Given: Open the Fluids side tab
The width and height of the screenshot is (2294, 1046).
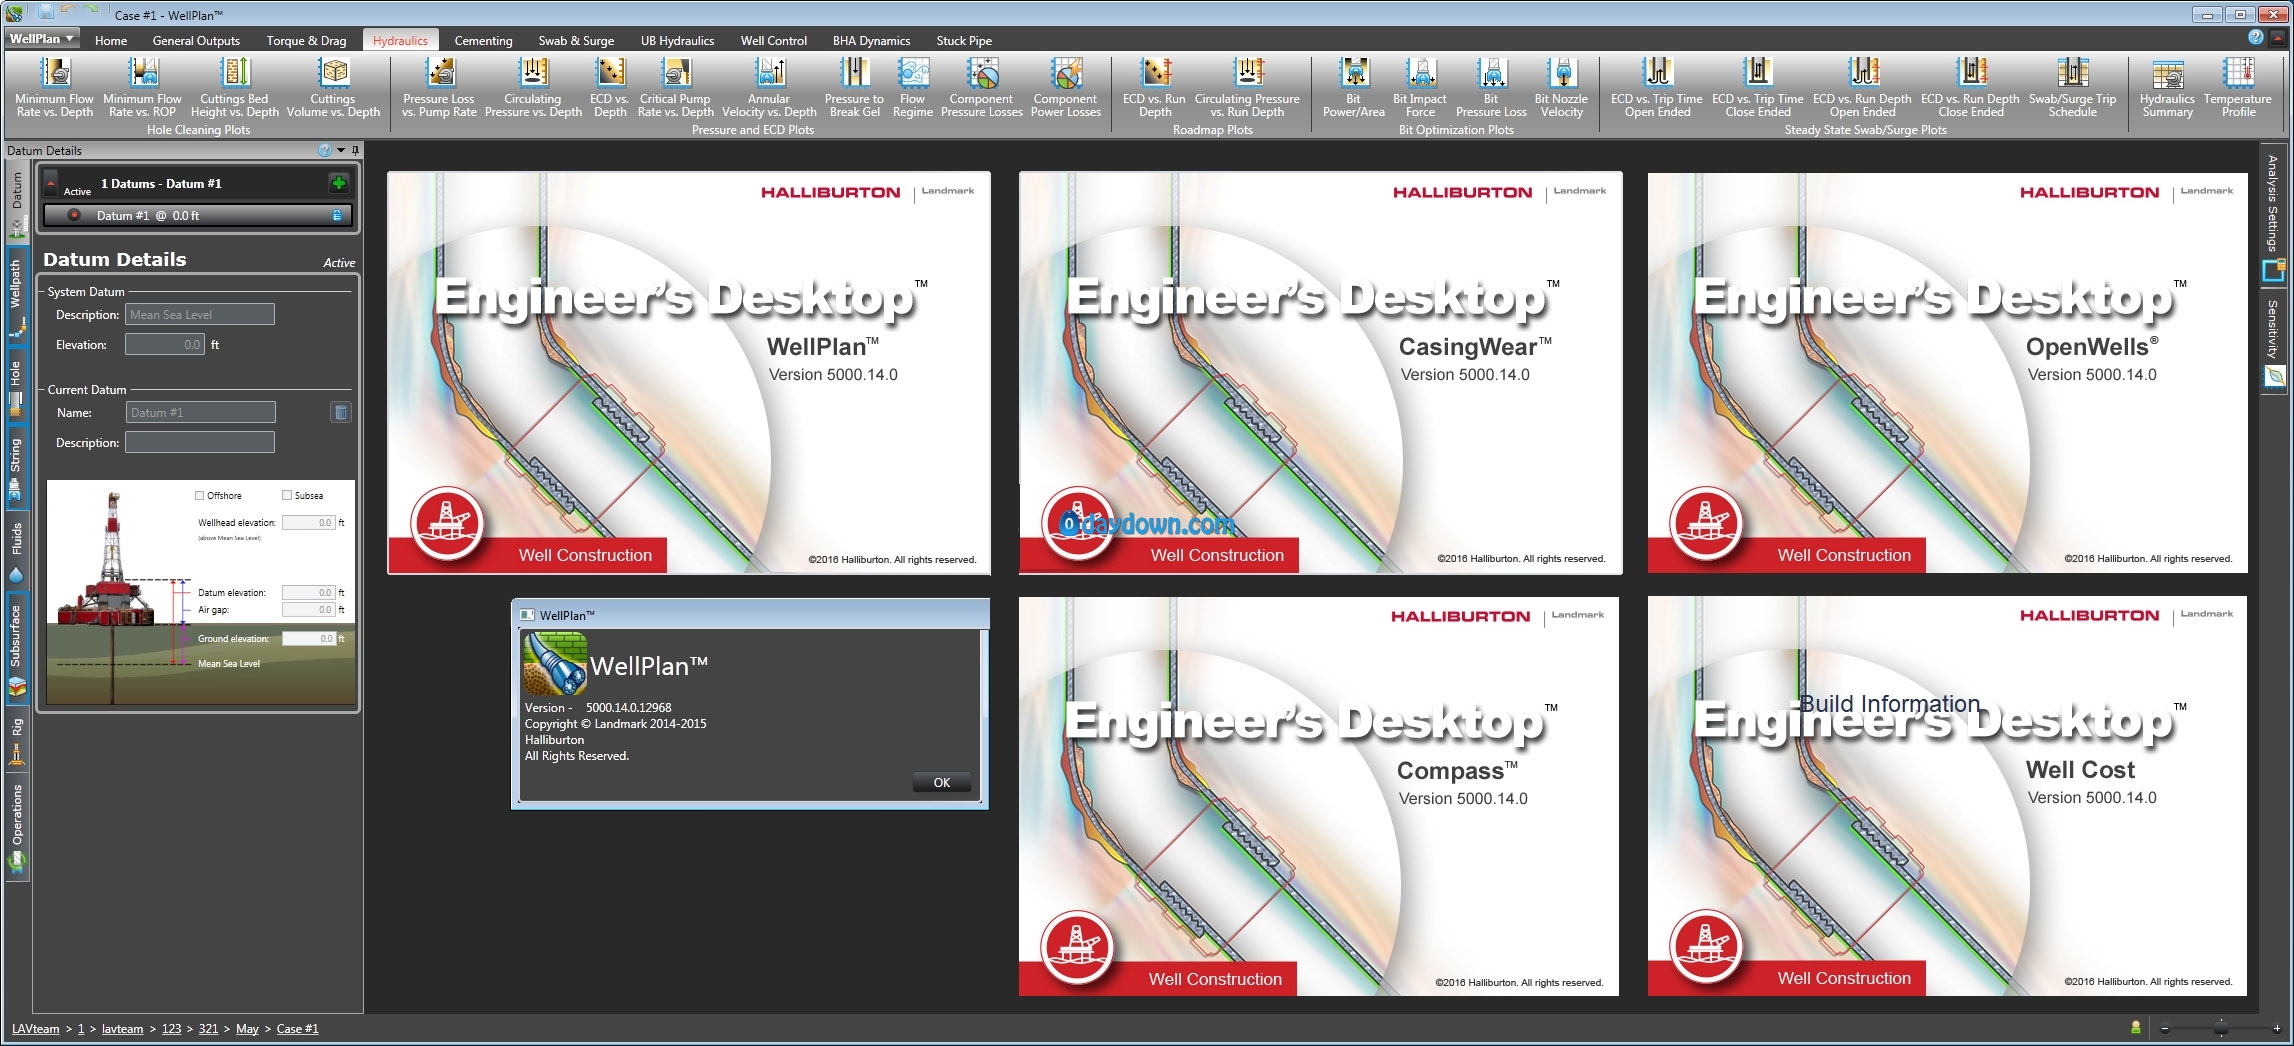Looking at the screenshot, I should pyautogui.click(x=16, y=551).
